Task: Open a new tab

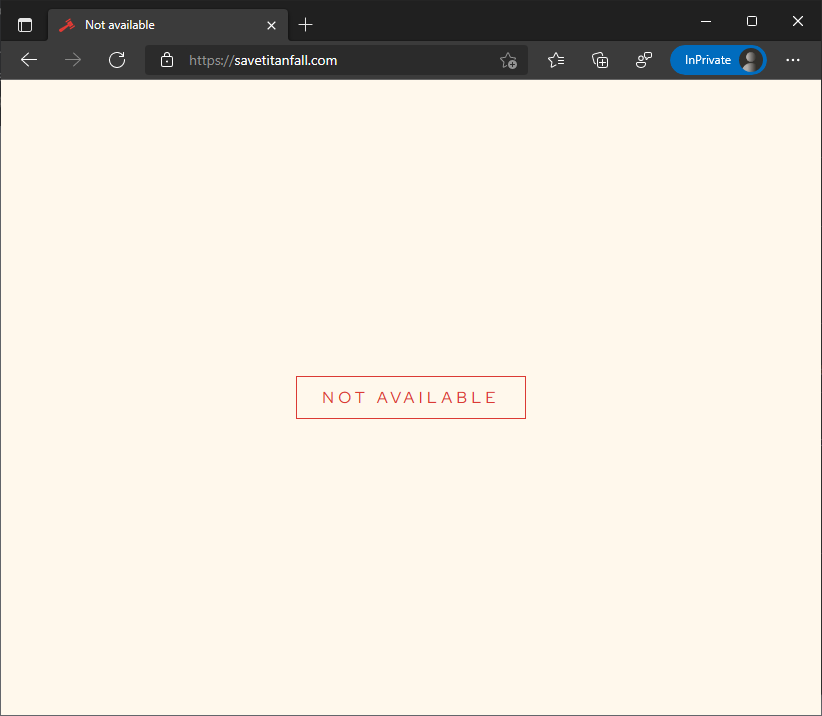Action: click(306, 25)
